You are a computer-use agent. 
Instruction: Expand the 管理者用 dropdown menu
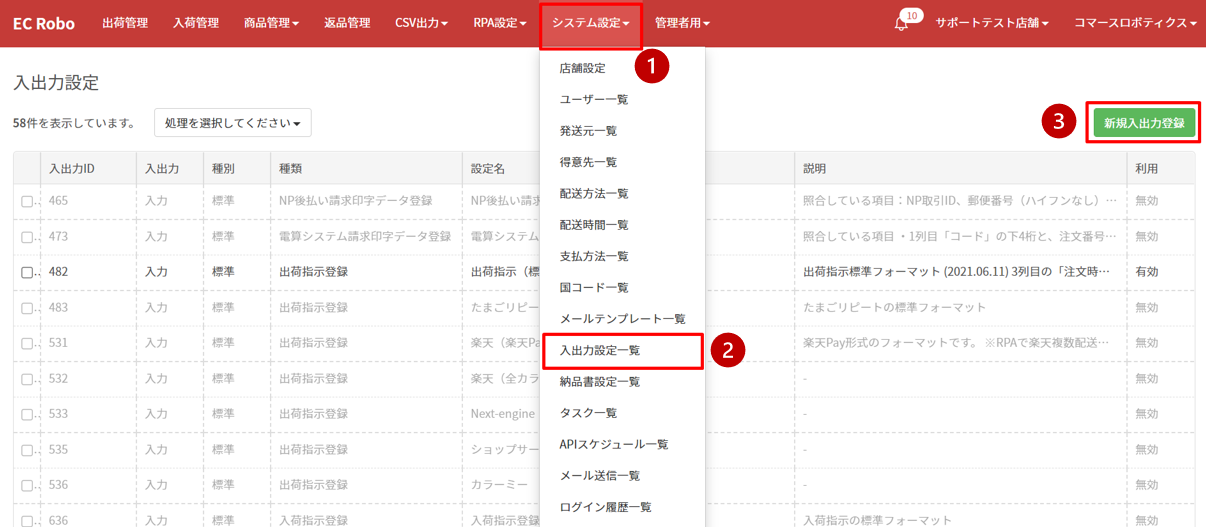point(682,23)
